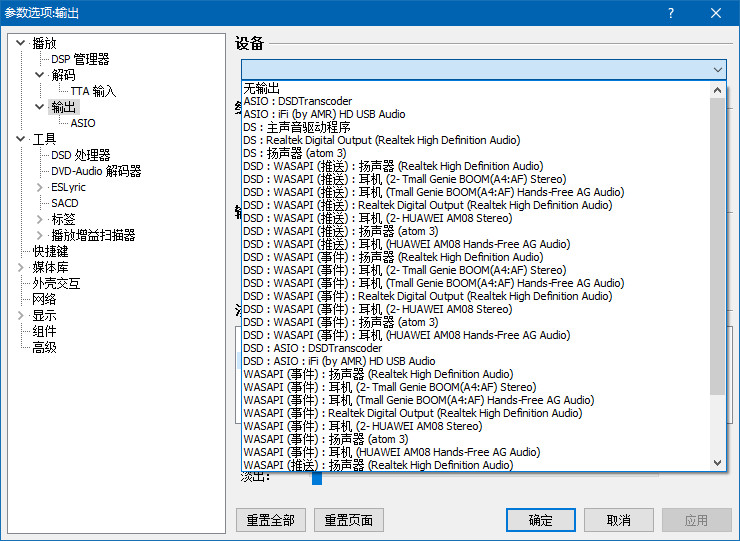Expand the 标签 tree node
Screen dimensions: 740x541
[x=40, y=219]
